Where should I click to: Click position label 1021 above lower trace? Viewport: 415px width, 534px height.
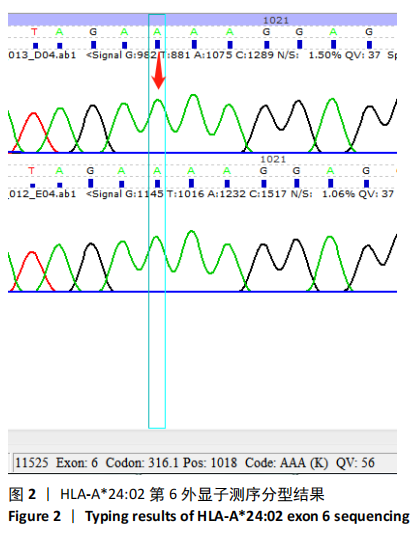pos(273,159)
